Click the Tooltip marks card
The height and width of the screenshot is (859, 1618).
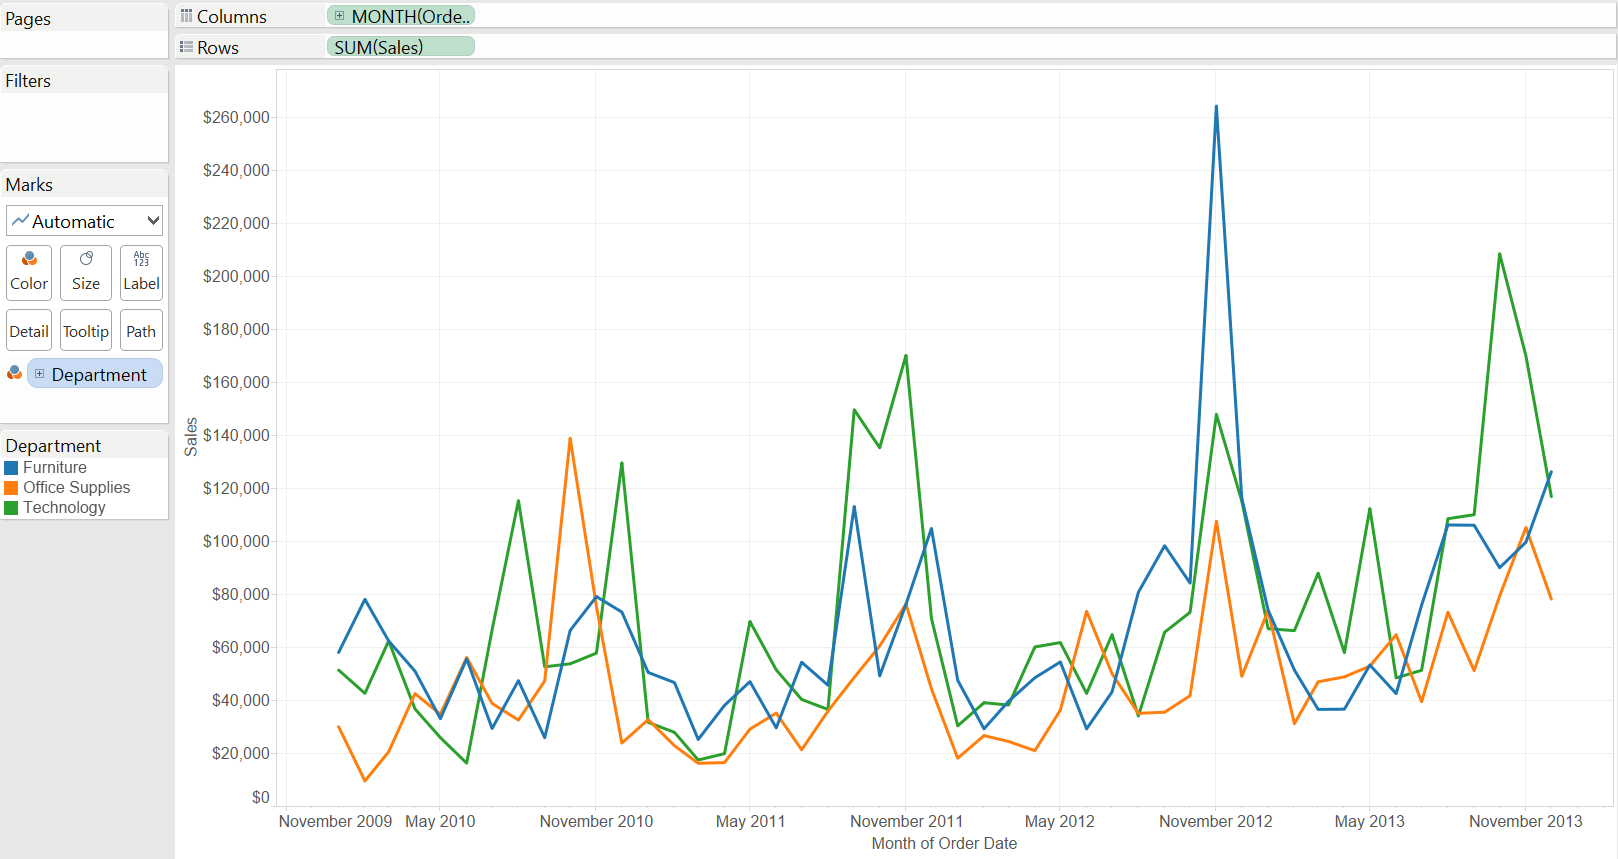(86, 331)
